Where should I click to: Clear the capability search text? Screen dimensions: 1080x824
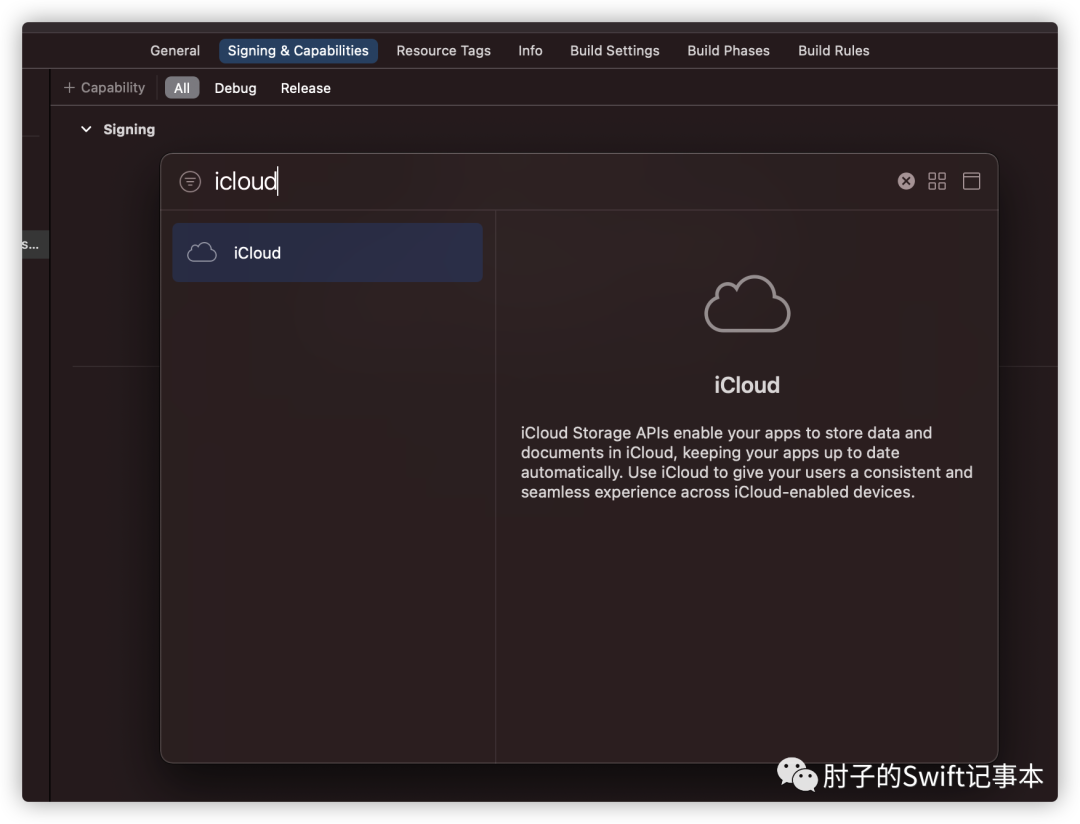click(x=906, y=181)
